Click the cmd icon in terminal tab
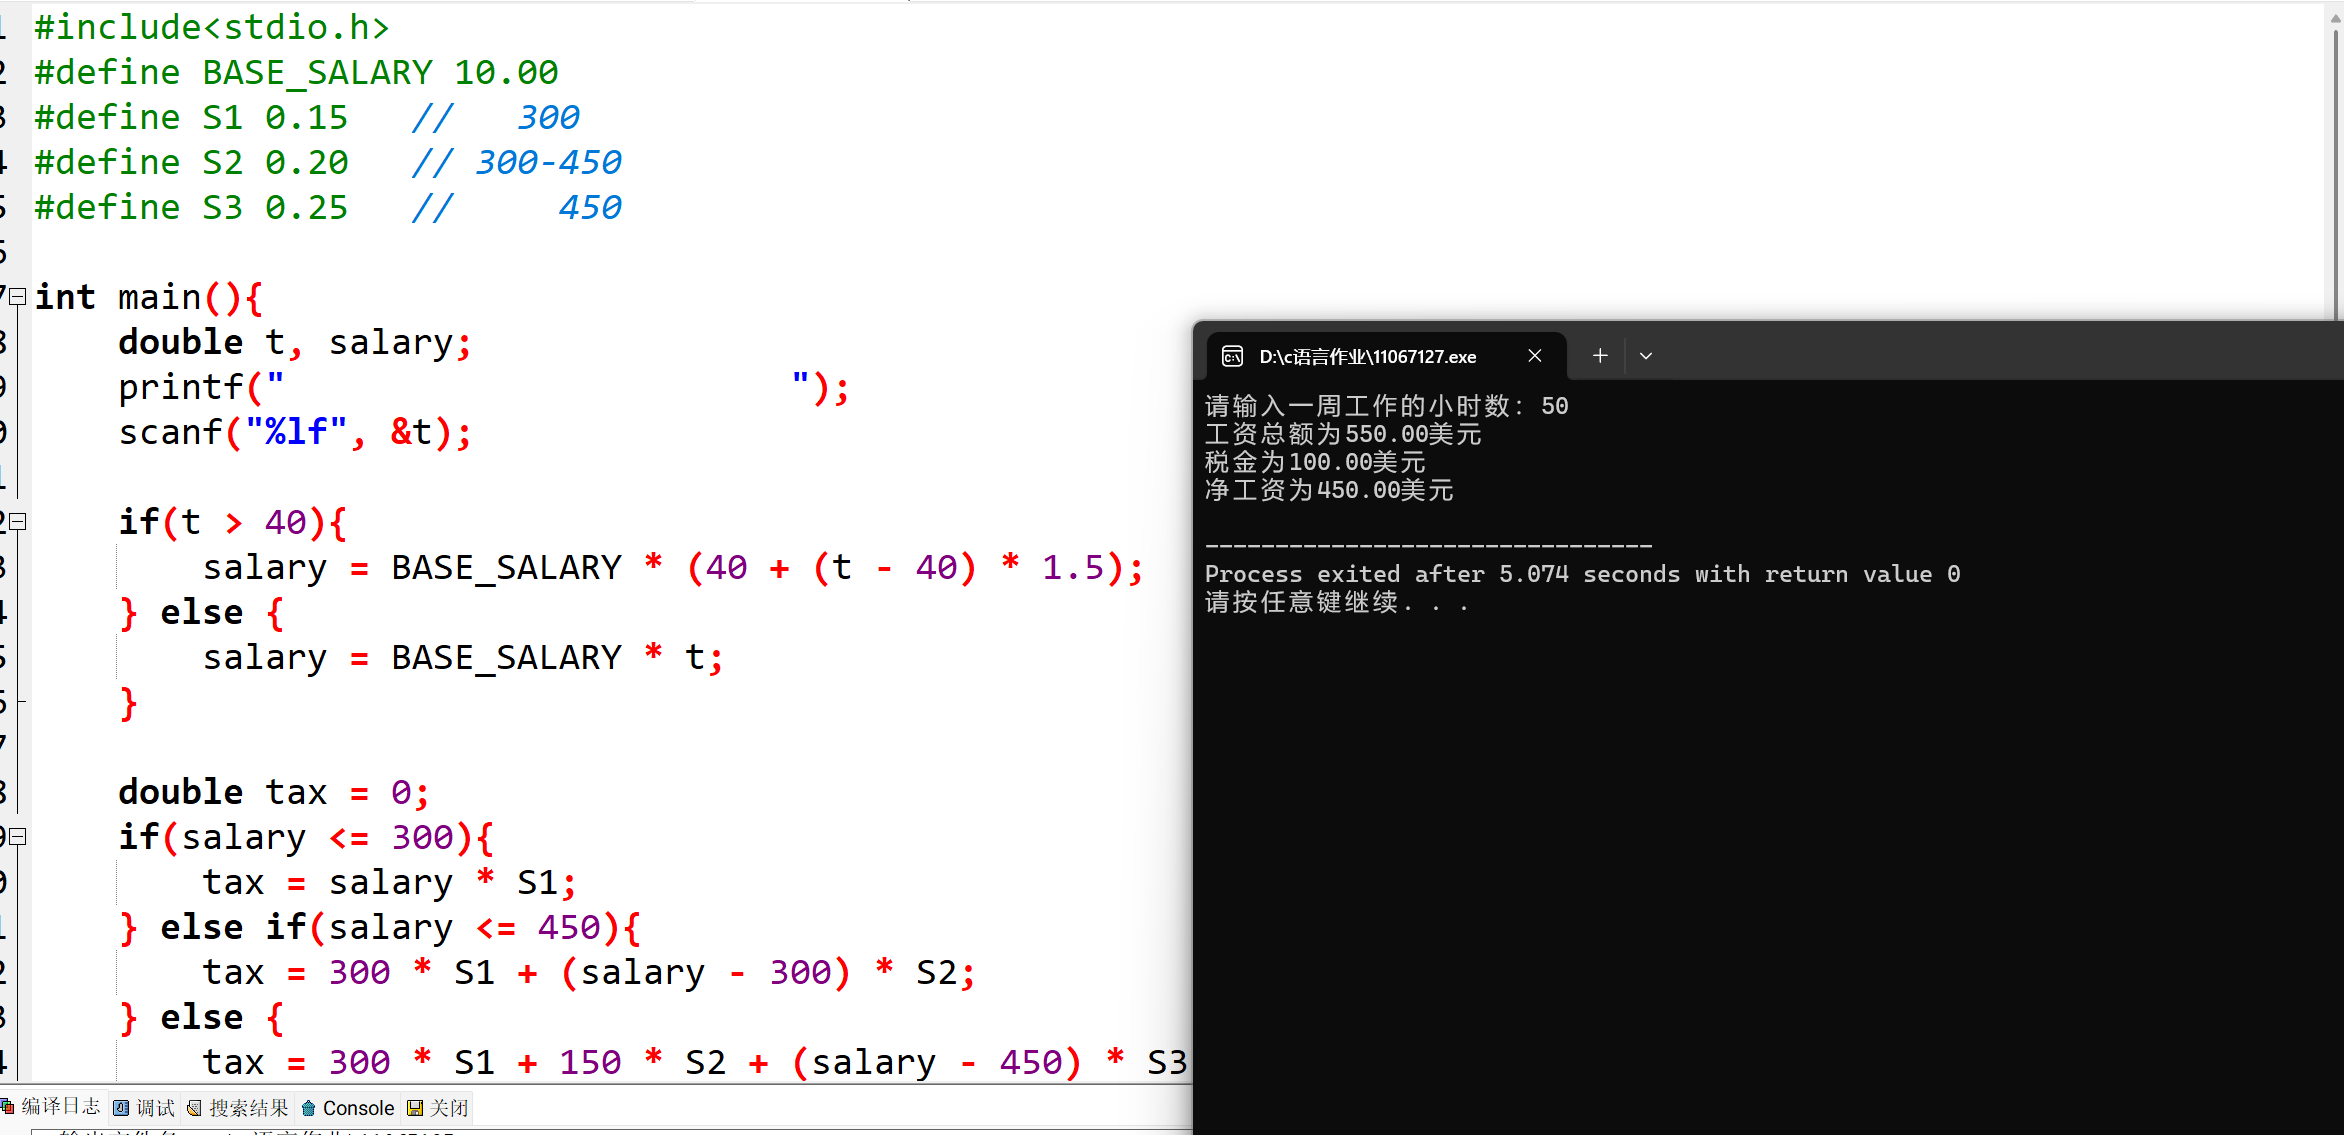2344x1135 pixels. pos(1233,356)
